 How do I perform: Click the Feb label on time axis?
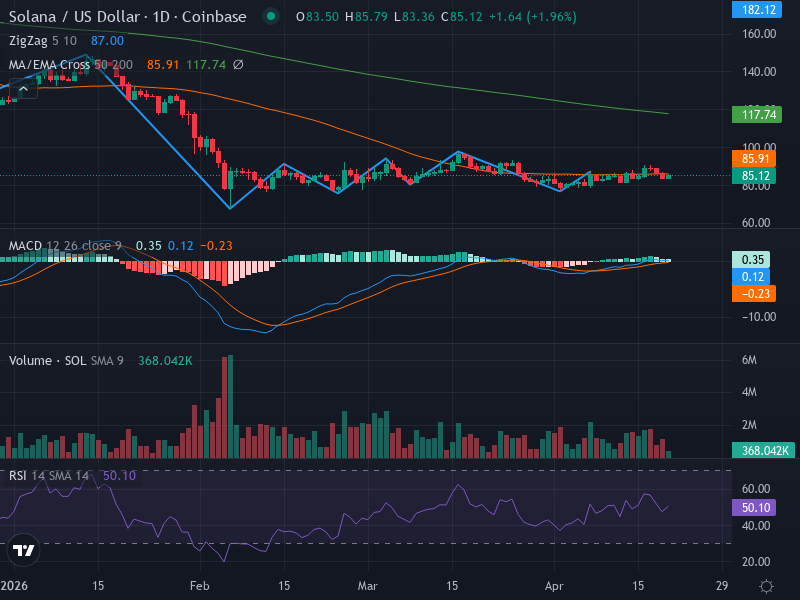tap(199, 586)
